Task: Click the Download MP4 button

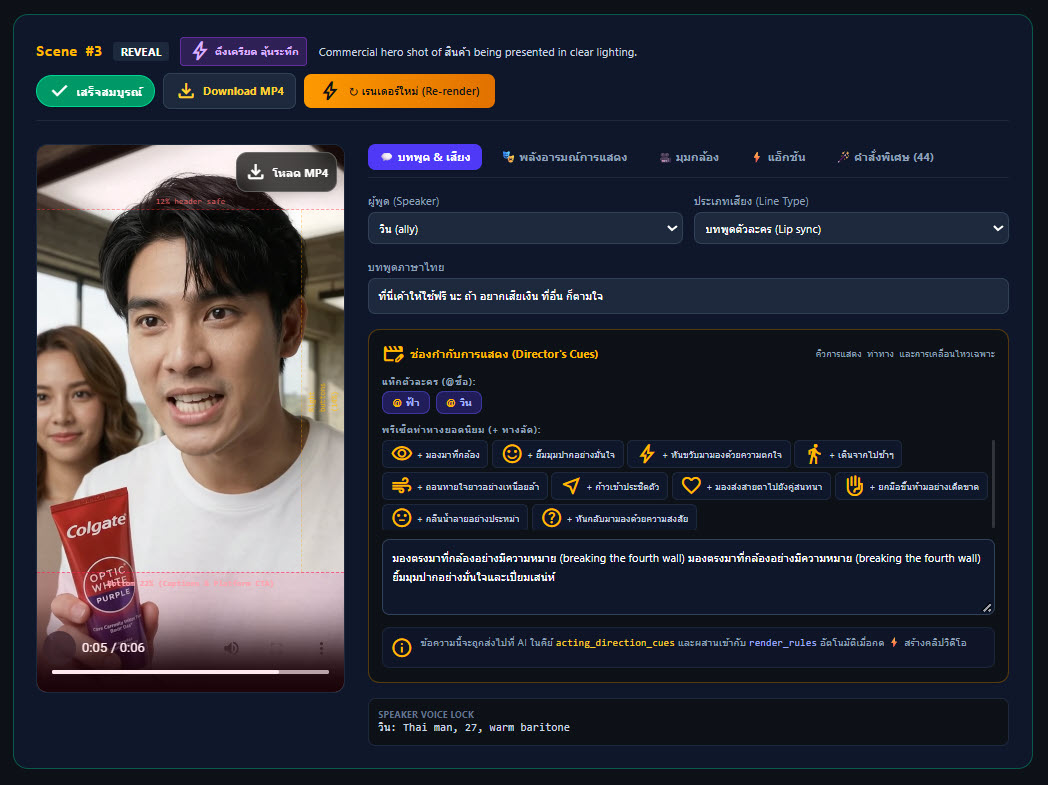Action: click(229, 91)
